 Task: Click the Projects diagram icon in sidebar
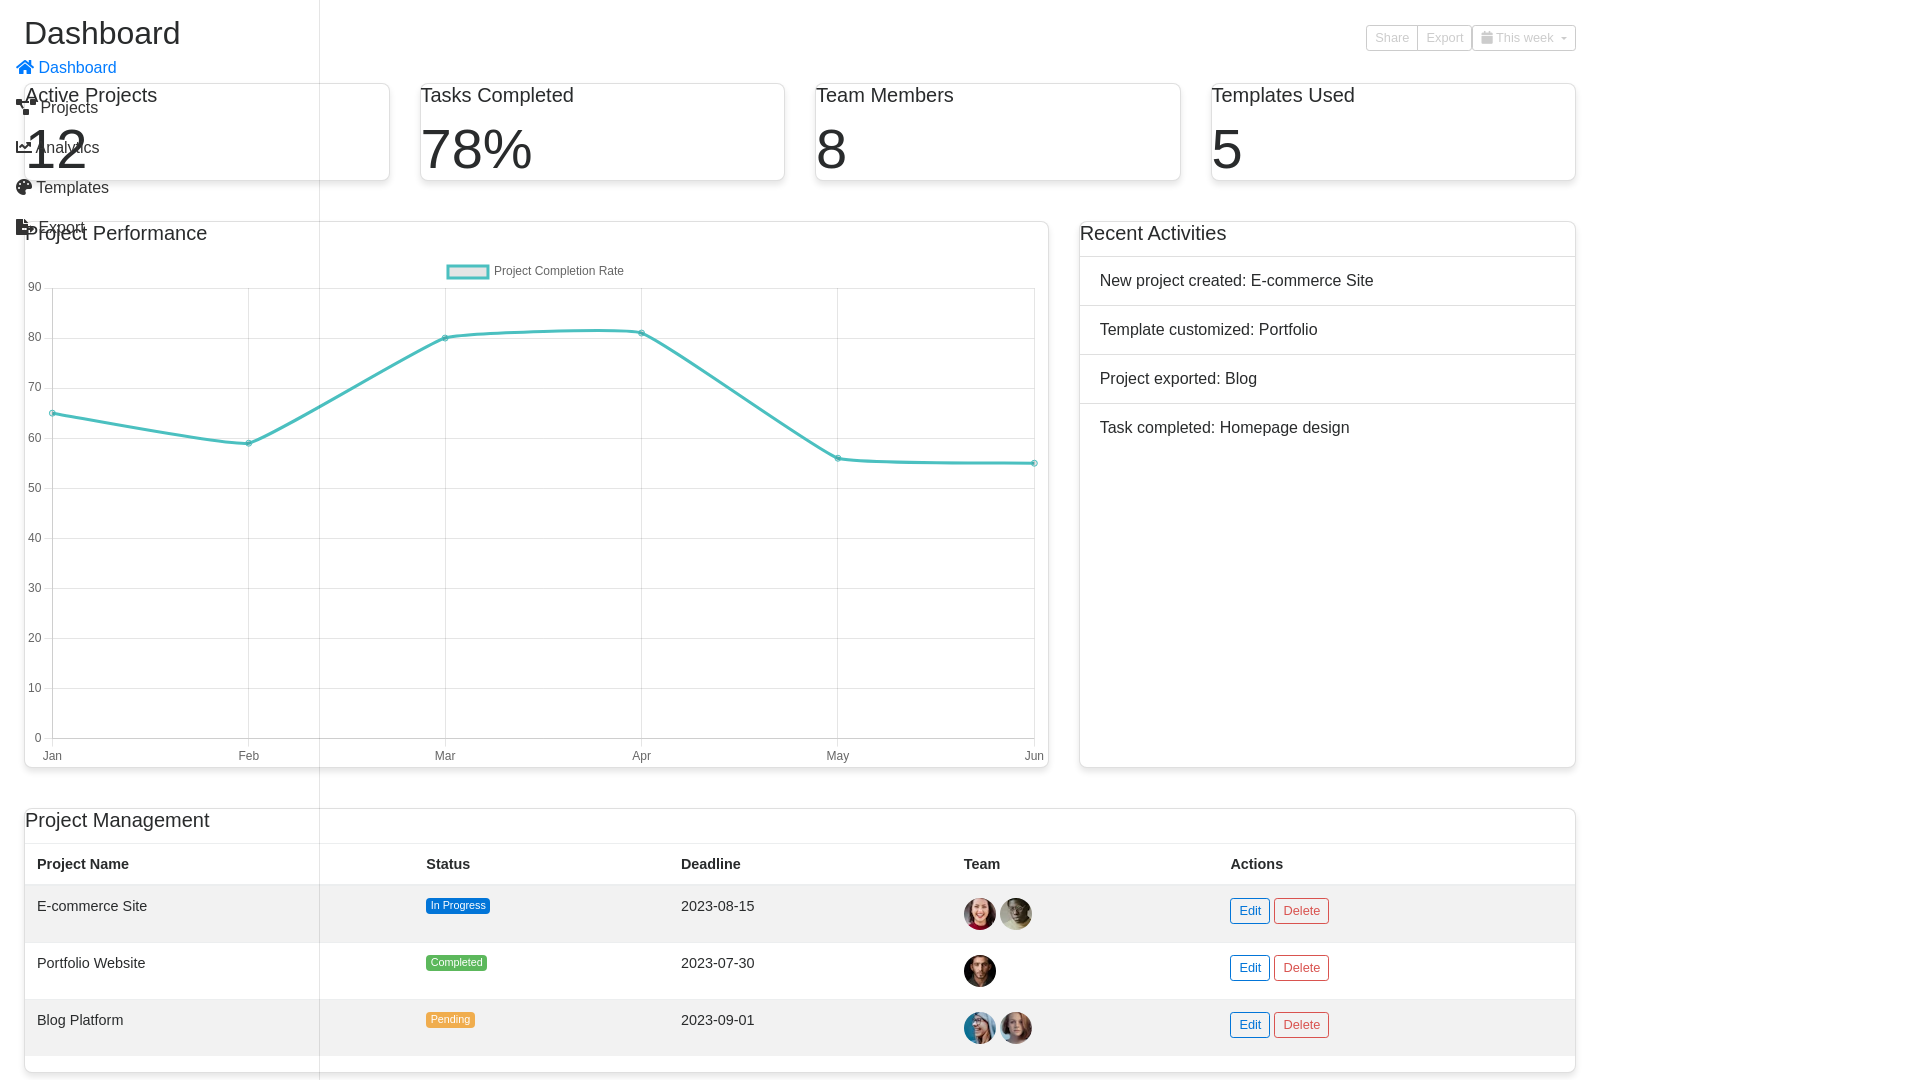tap(26, 107)
